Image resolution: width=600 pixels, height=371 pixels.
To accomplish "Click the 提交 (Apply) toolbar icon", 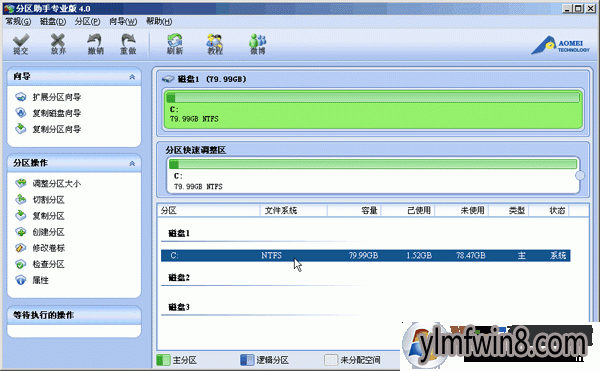I will (21, 44).
